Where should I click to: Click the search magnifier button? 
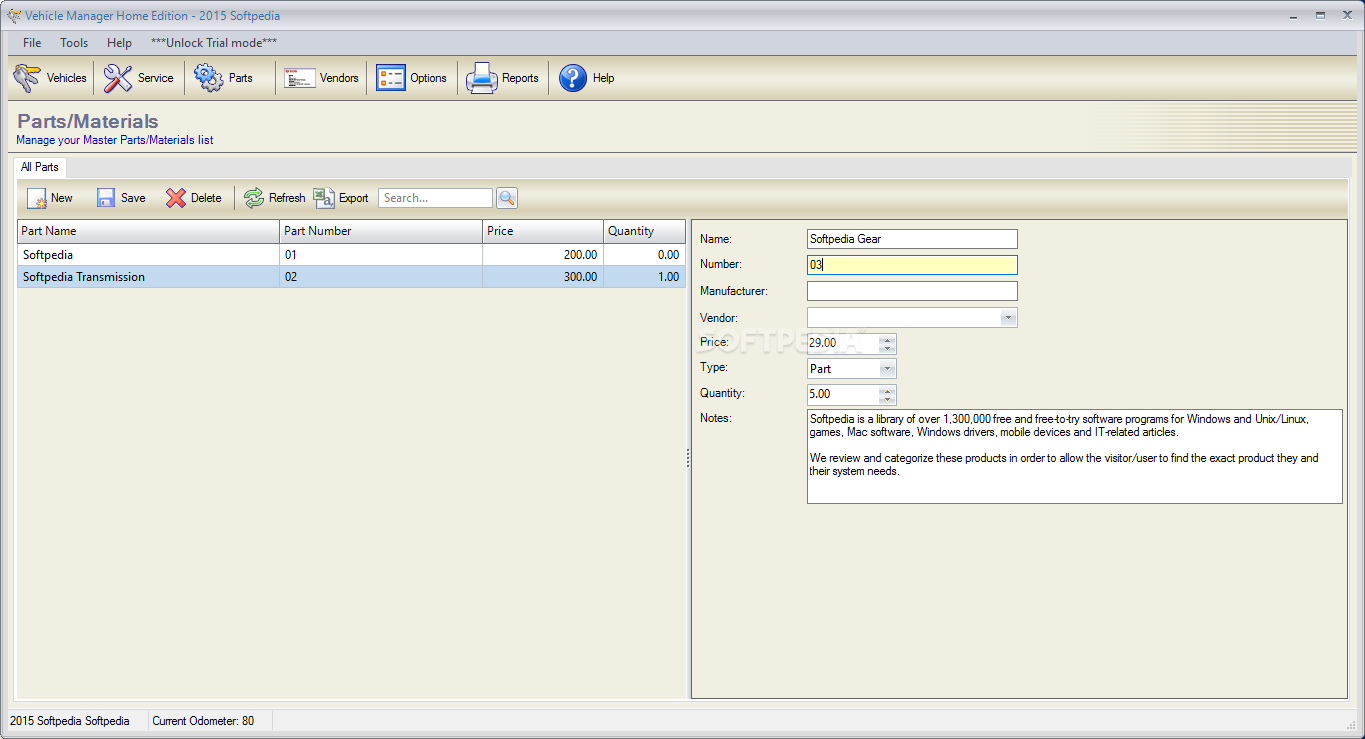507,198
